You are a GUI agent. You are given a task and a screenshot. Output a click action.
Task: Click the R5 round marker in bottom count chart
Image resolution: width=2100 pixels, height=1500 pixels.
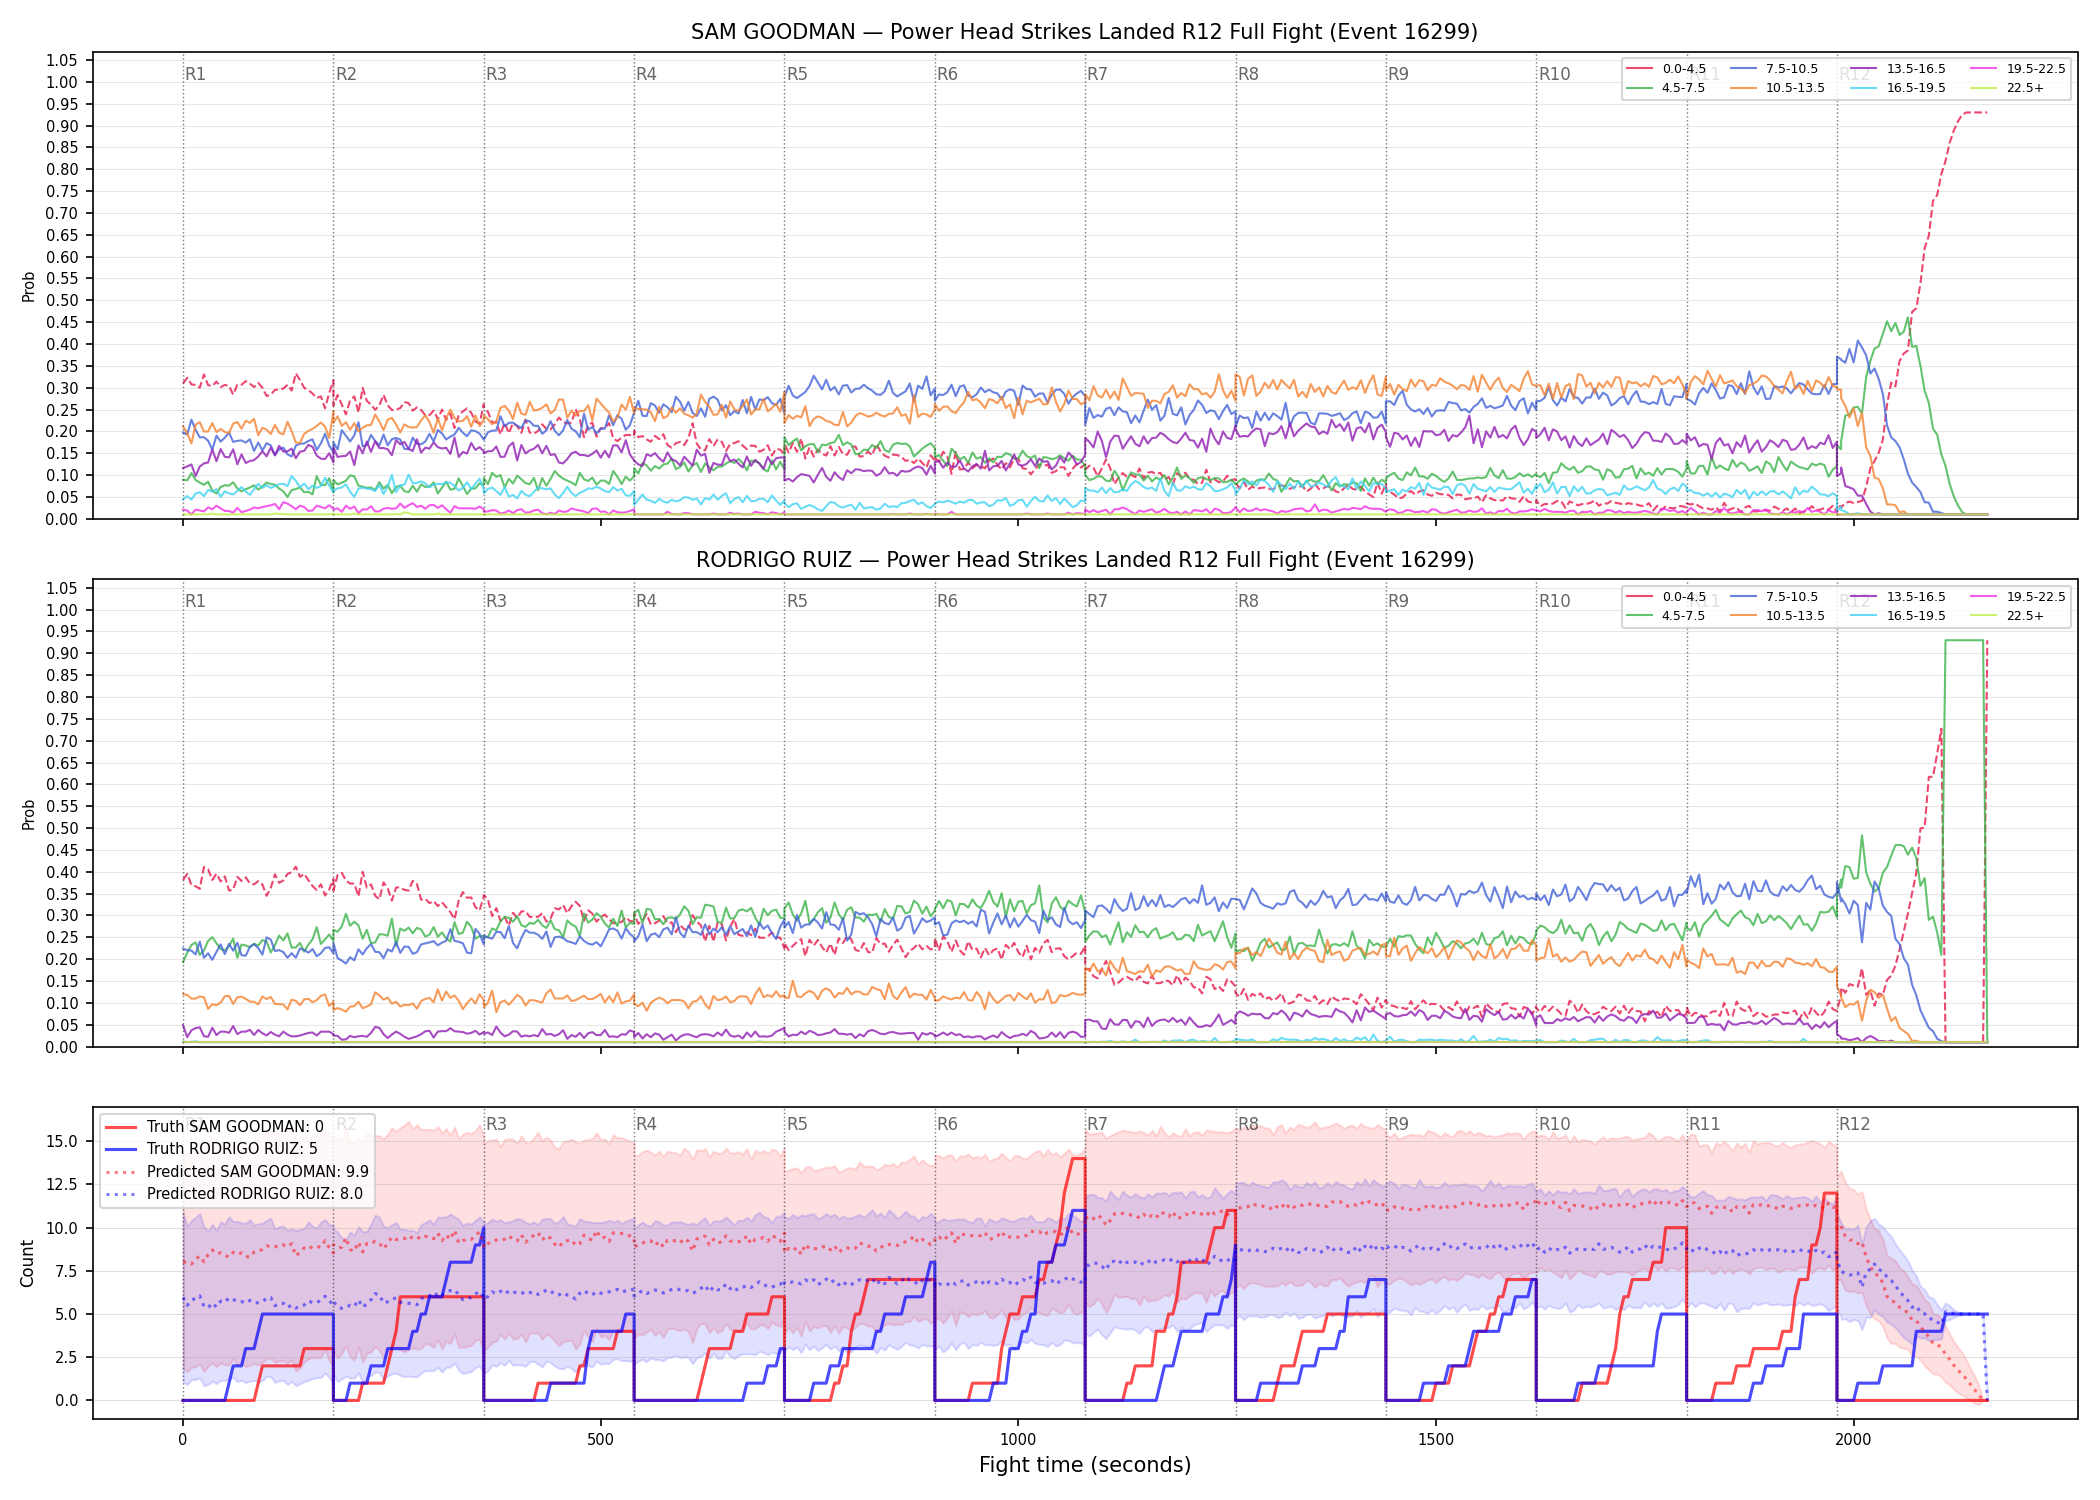797,1124
